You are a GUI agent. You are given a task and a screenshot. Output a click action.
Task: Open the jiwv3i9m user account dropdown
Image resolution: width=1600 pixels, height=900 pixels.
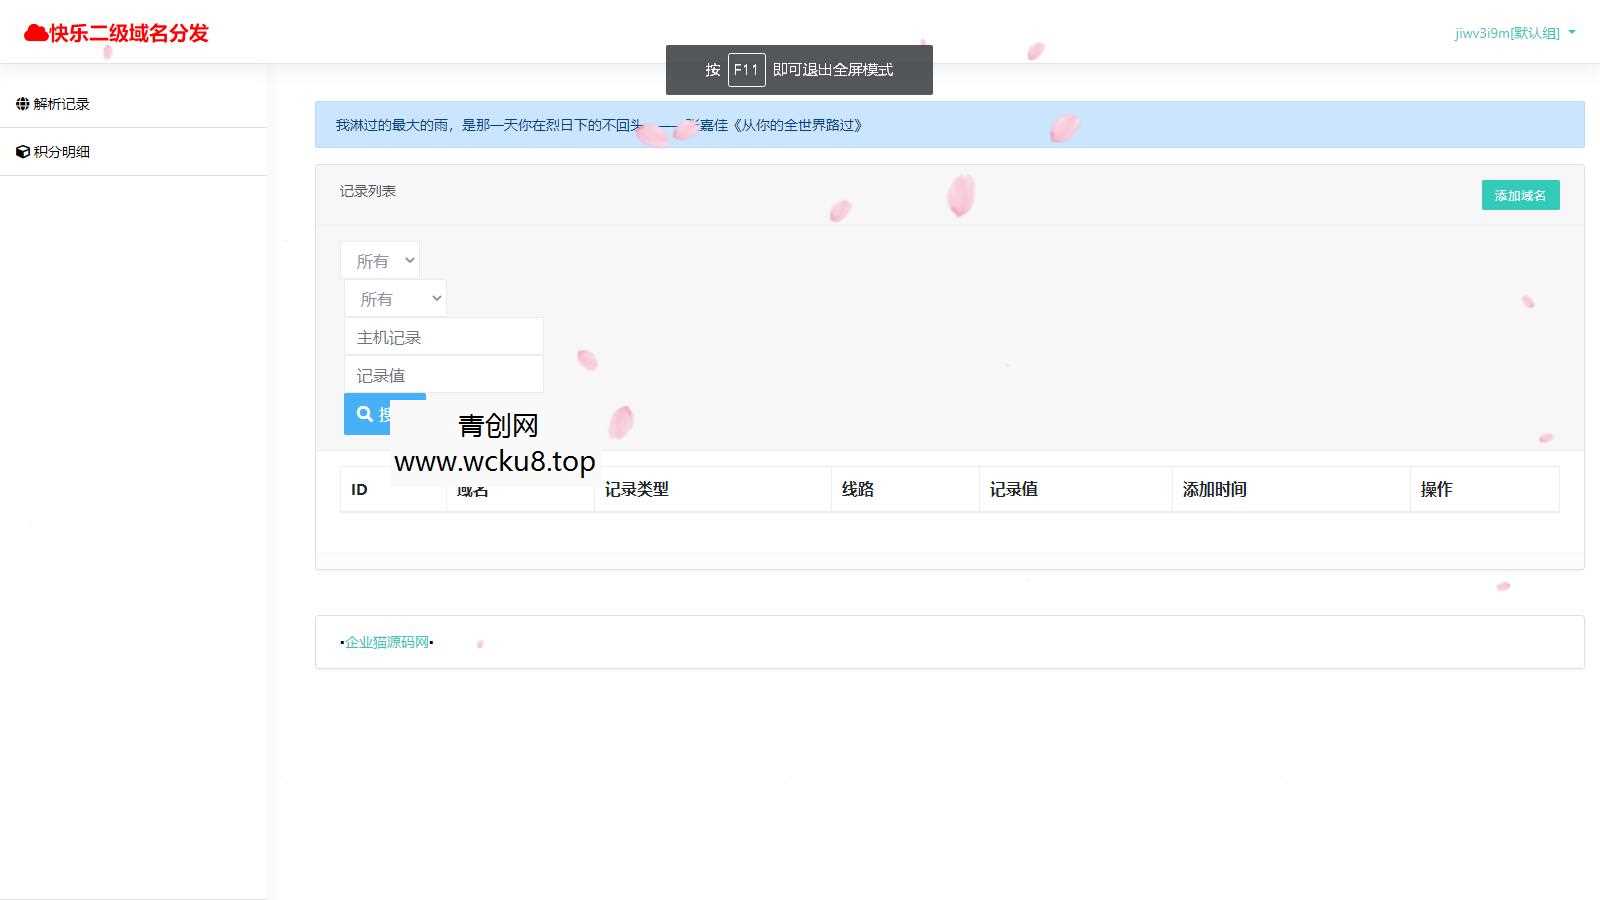[1514, 33]
